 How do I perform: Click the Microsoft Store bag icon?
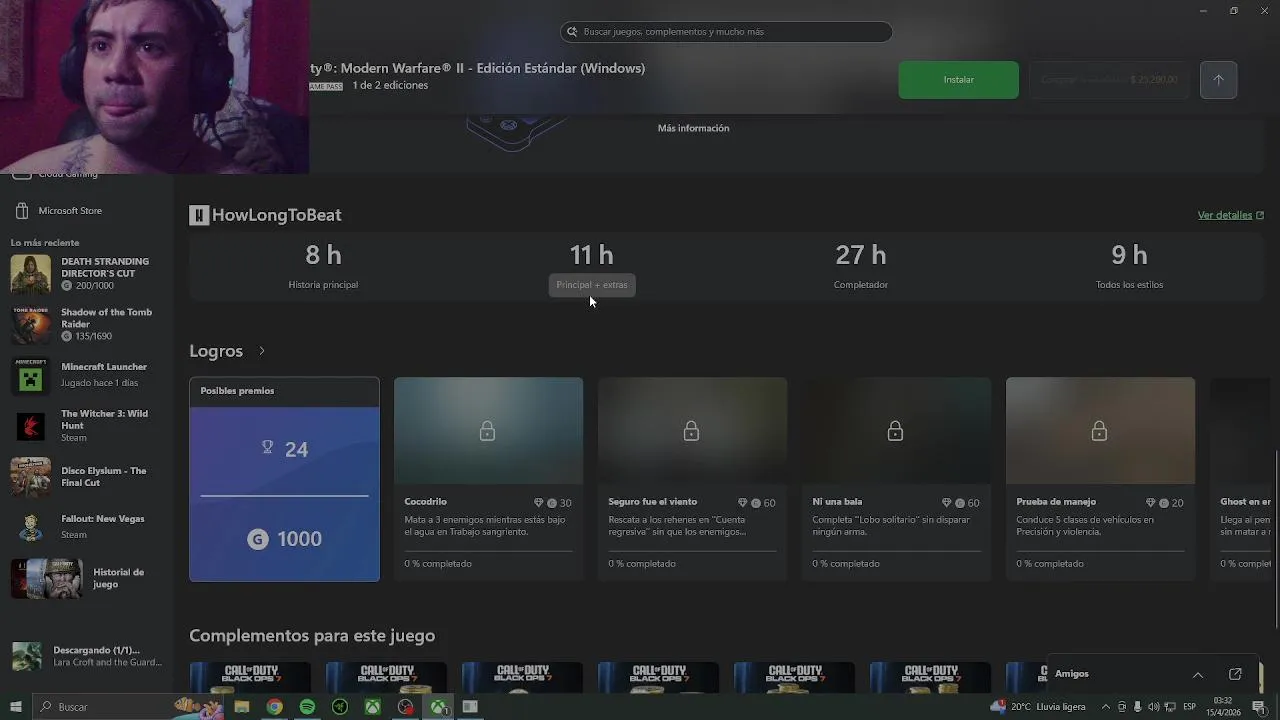coord(22,211)
